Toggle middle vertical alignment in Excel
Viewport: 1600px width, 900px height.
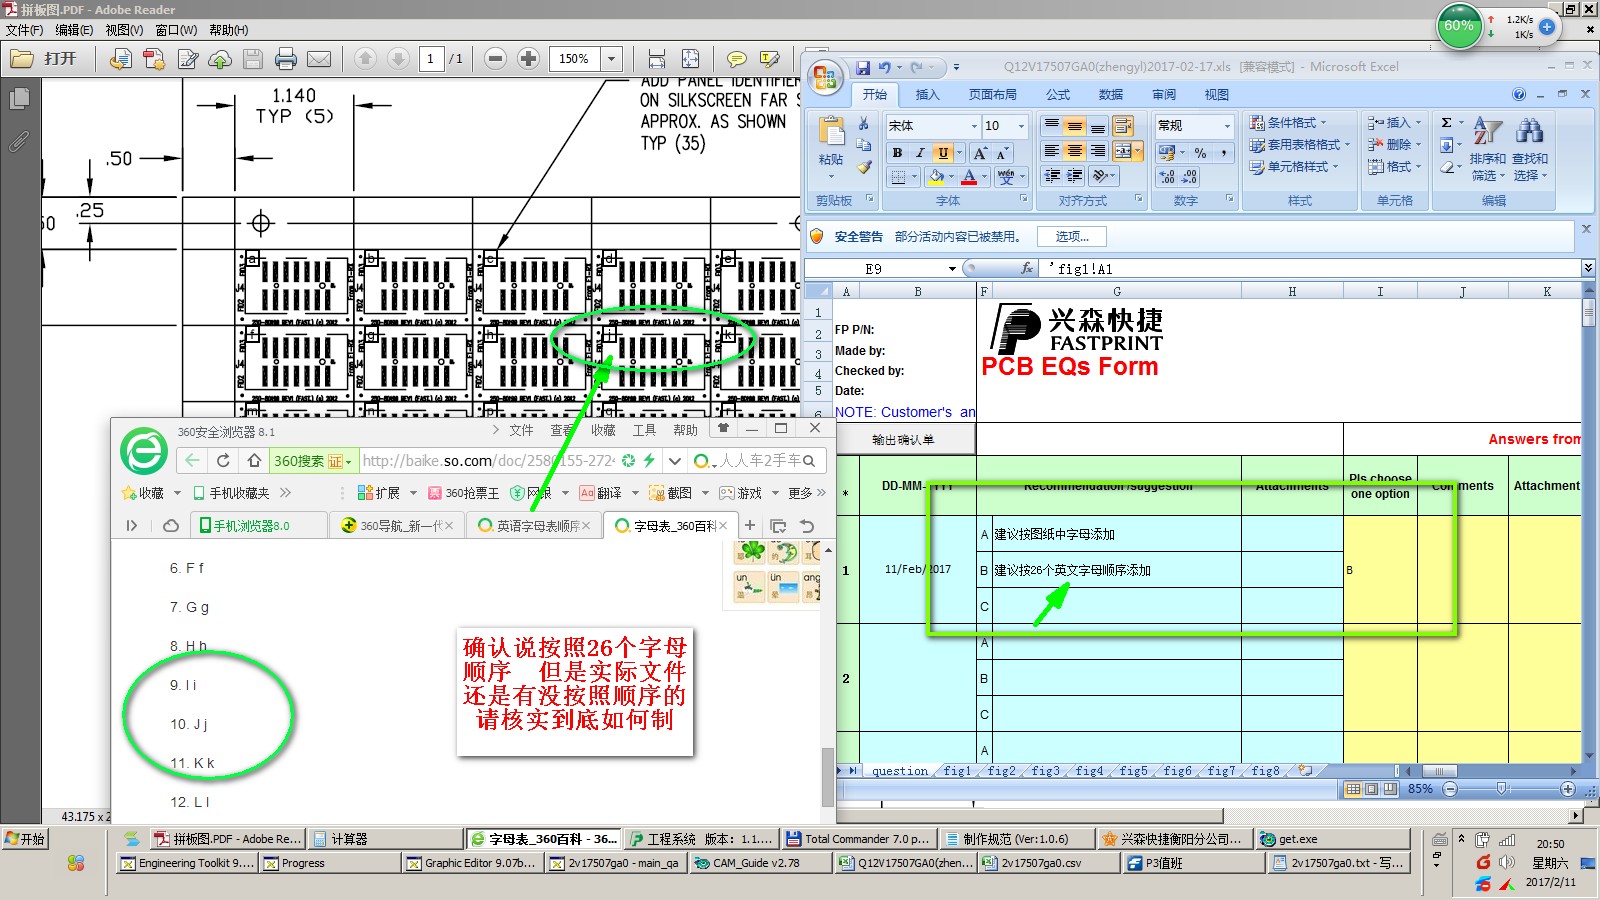[x=1074, y=126]
